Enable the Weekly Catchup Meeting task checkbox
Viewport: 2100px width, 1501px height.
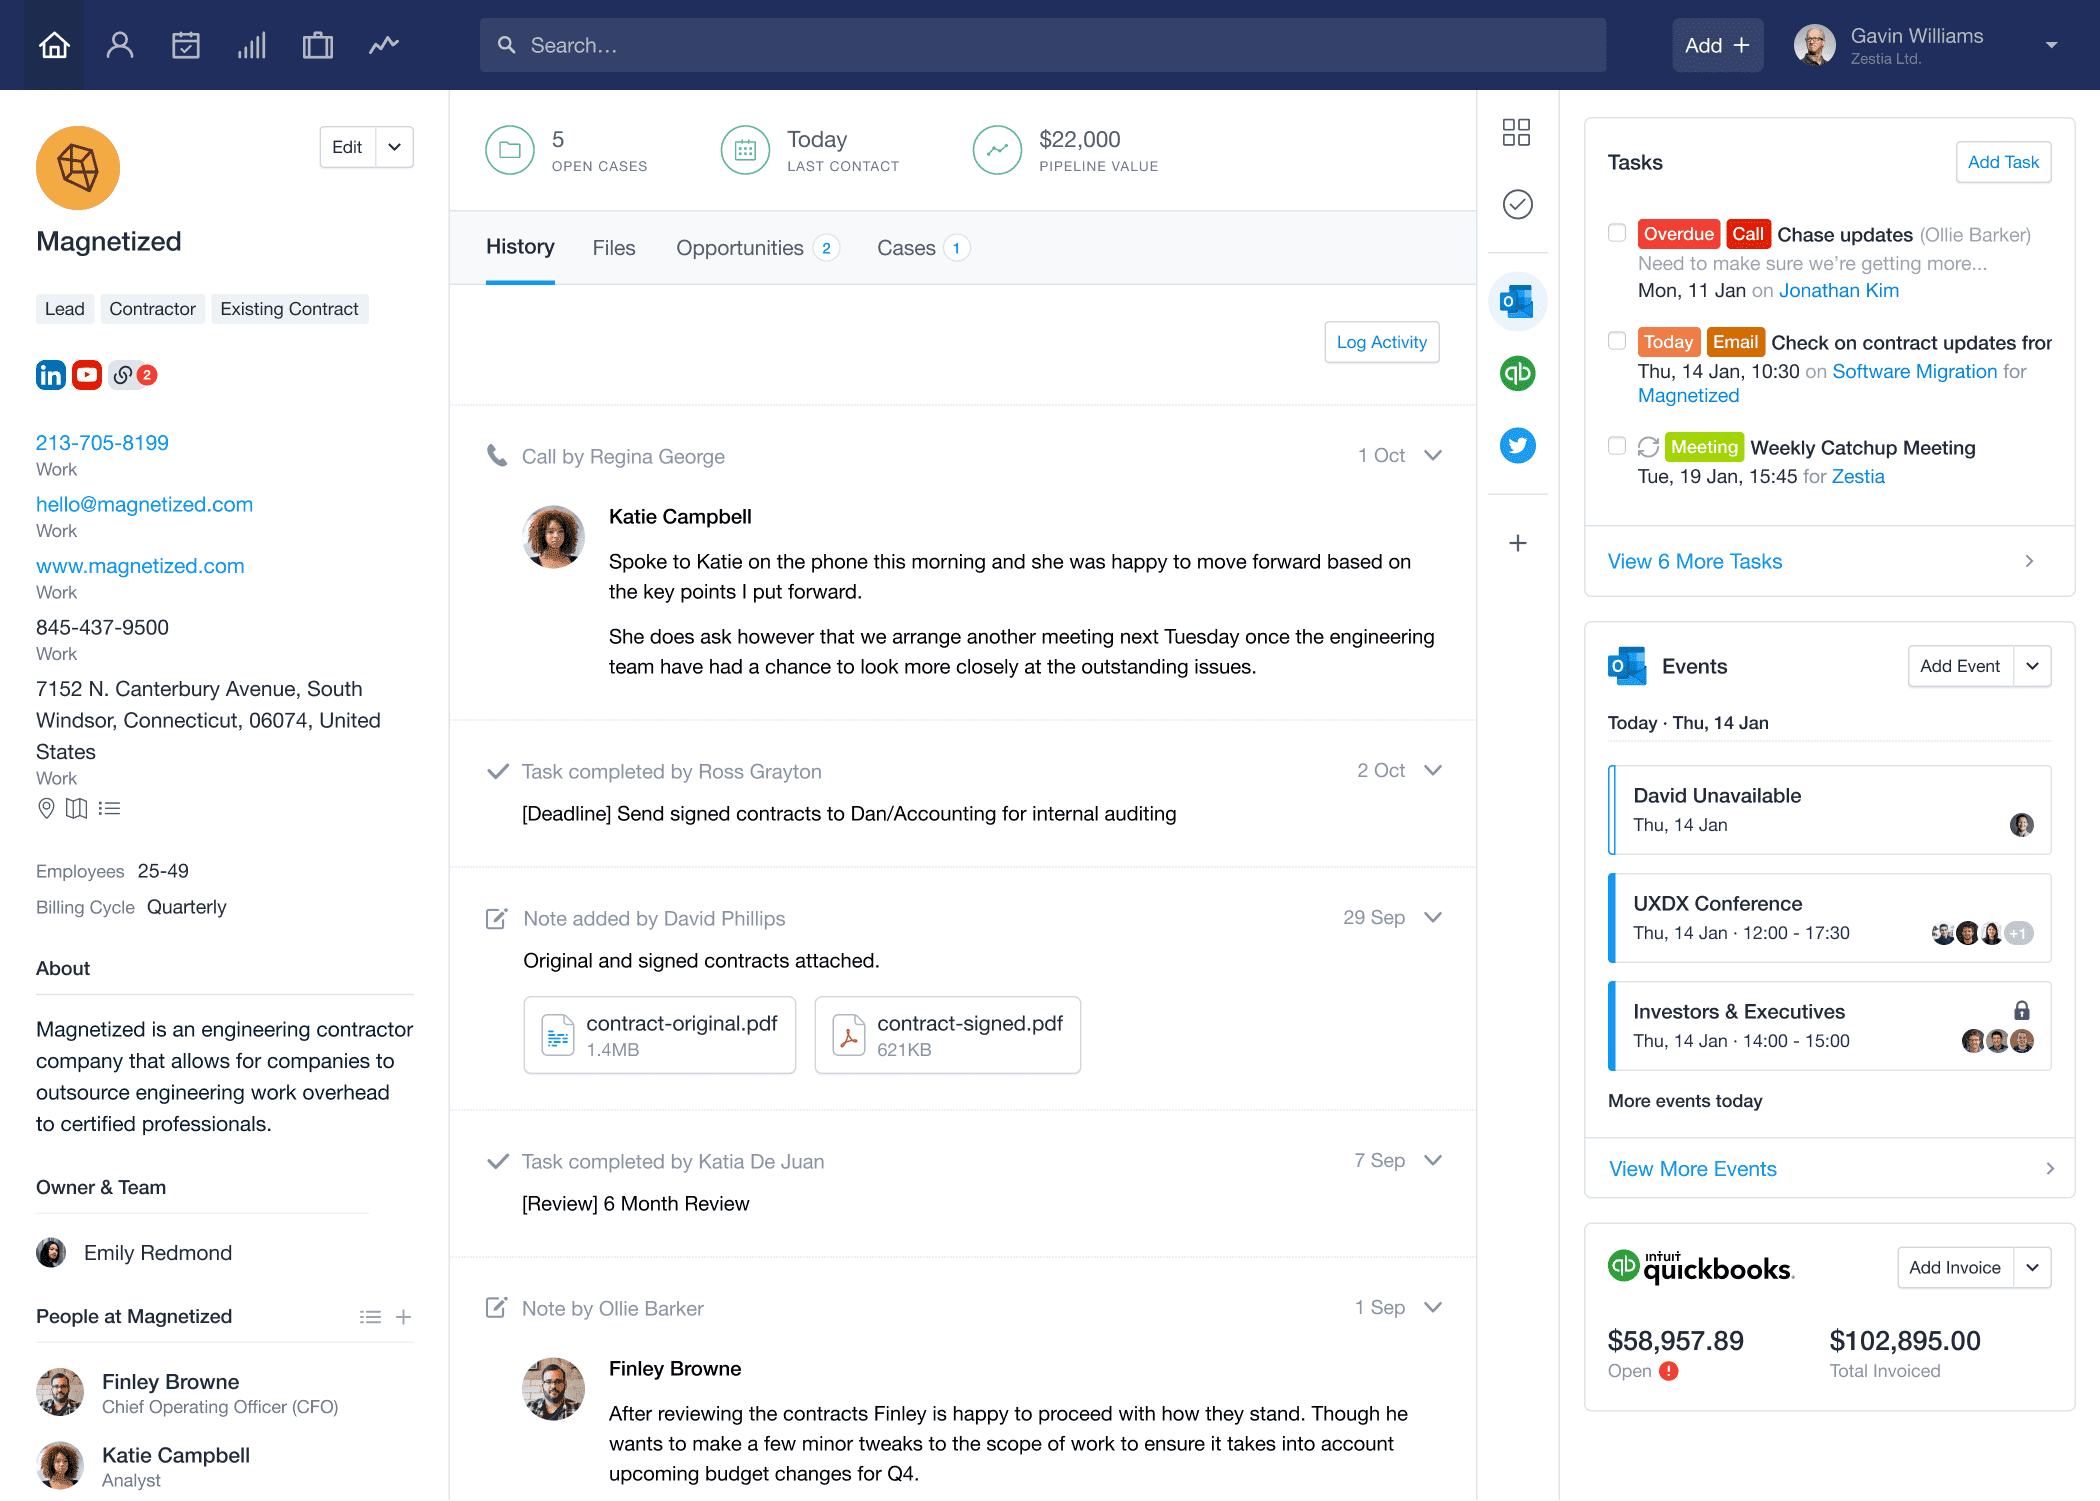1616,448
